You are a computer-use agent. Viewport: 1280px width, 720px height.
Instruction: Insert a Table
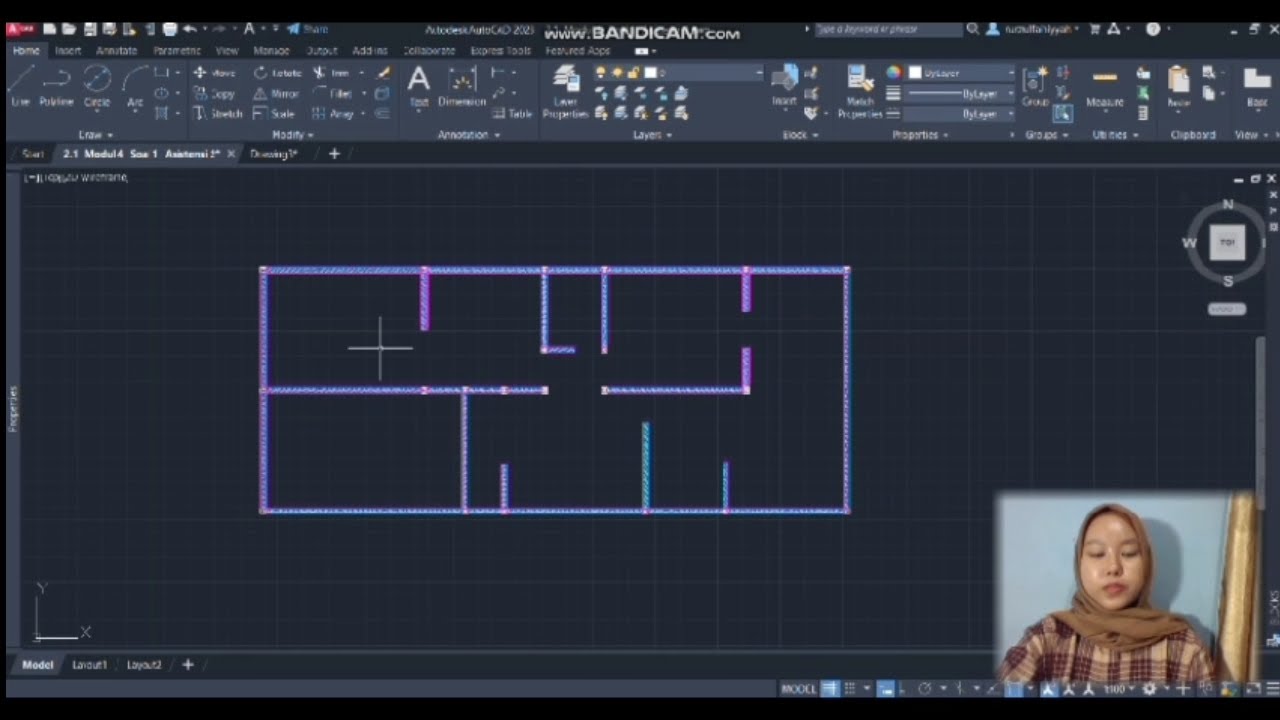512,114
